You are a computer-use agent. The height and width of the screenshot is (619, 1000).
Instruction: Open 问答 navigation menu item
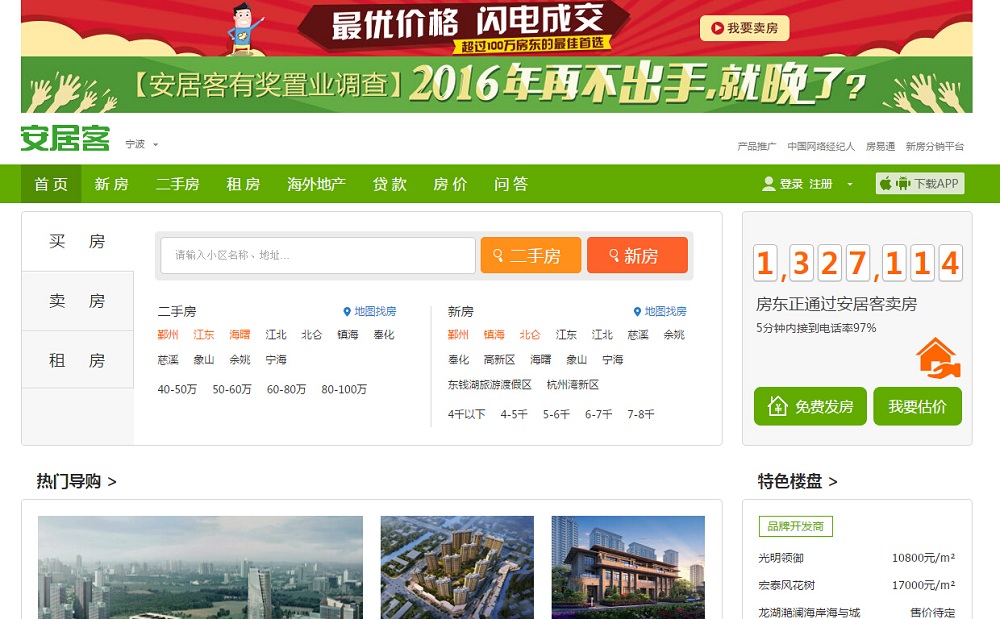click(511, 184)
